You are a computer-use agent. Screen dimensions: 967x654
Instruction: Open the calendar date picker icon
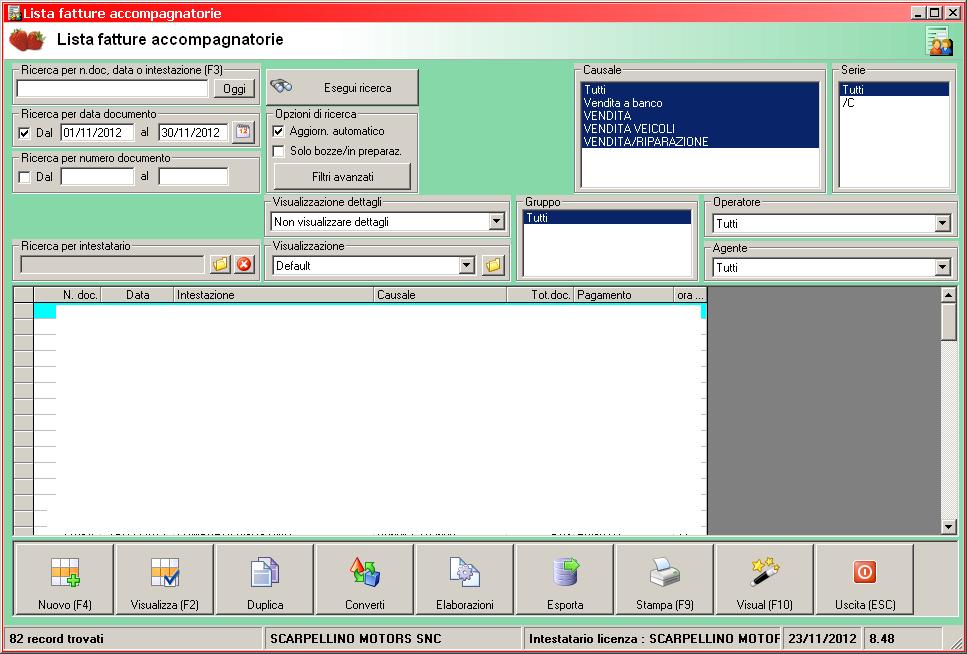(x=243, y=132)
